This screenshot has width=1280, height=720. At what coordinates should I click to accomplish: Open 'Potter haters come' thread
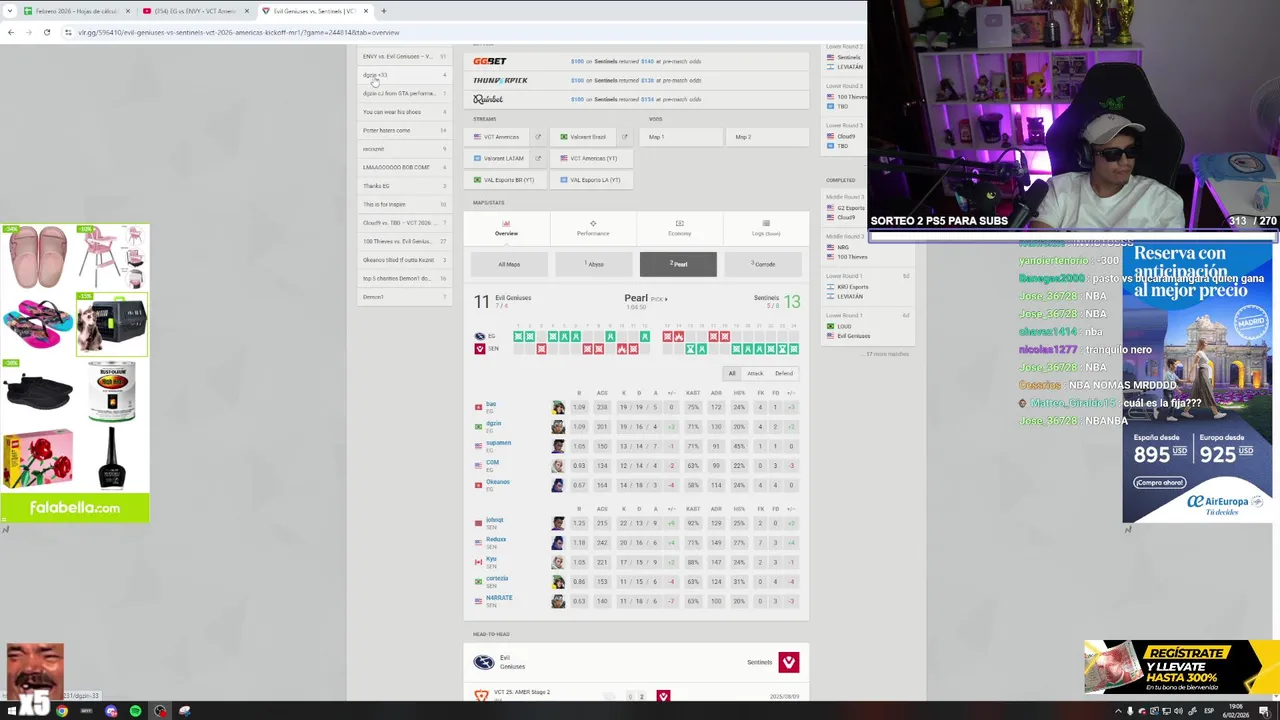[x=405, y=130]
